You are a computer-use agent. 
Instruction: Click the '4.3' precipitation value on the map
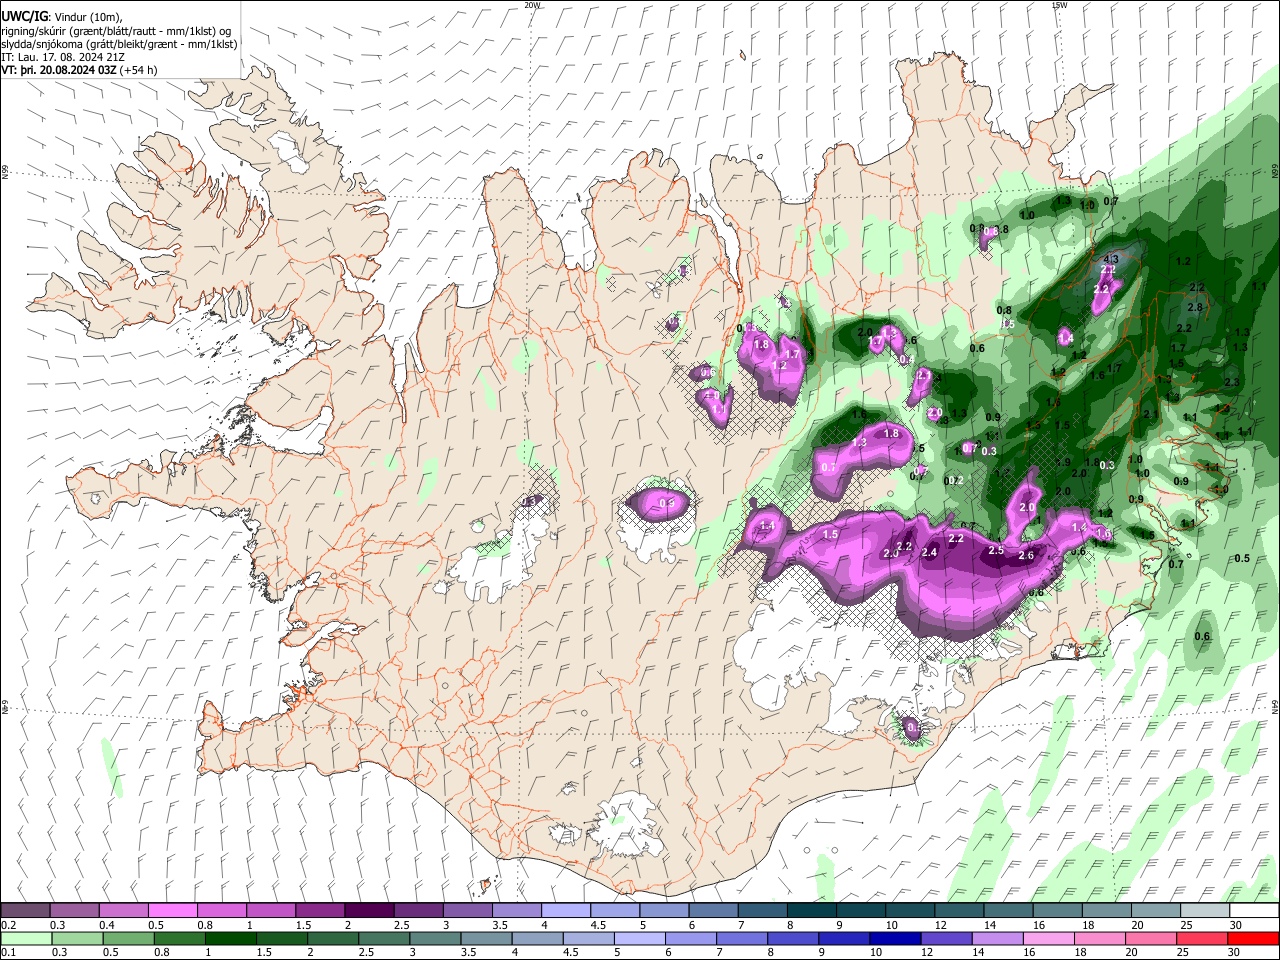(x=1110, y=260)
